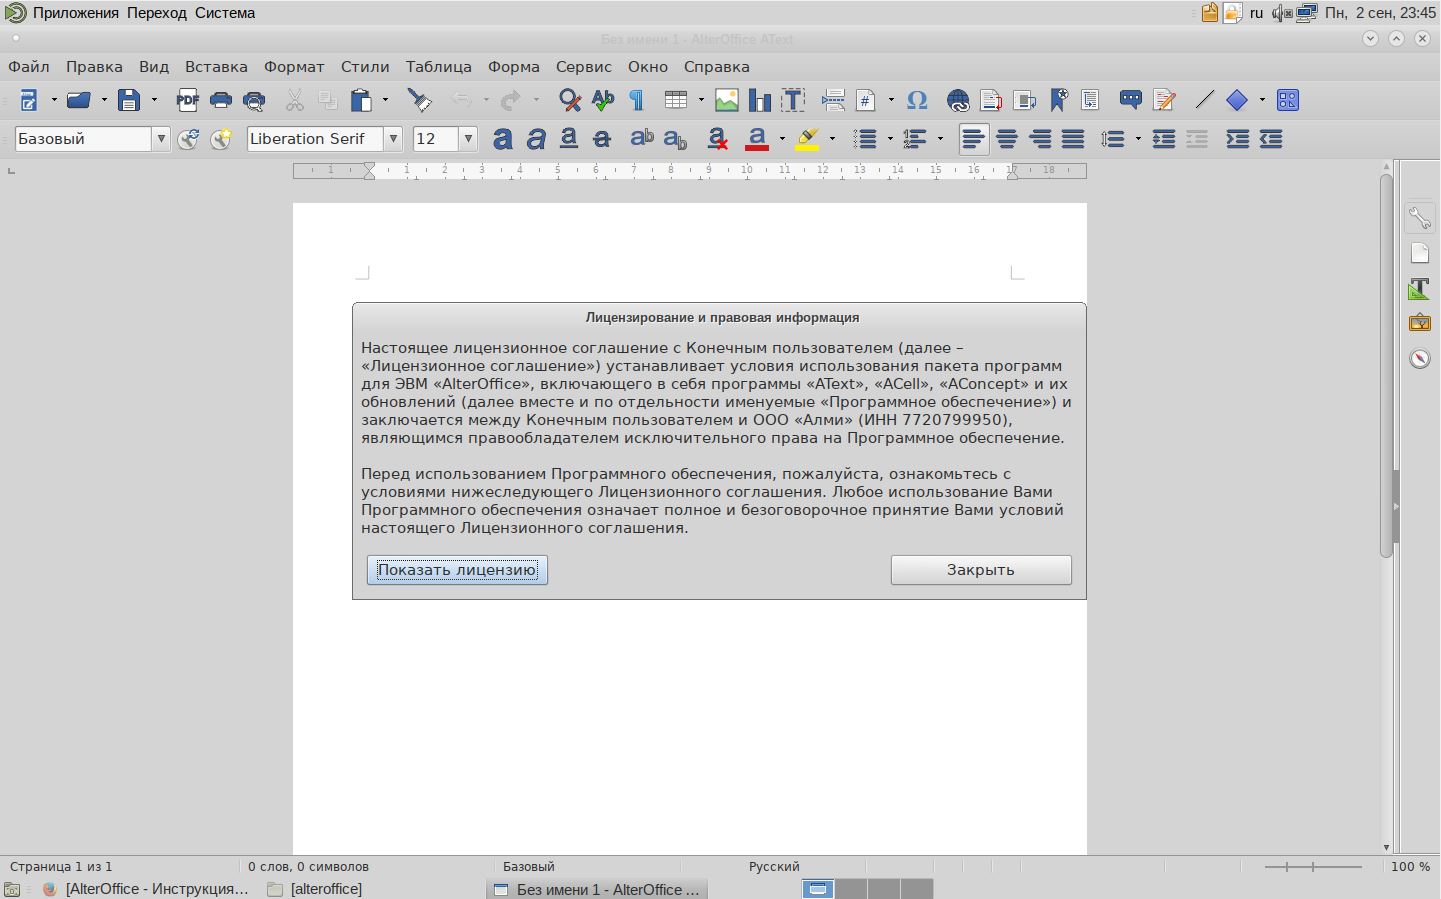Toggle bold text formatting
The height and width of the screenshot is (899, 1441).
503,139
